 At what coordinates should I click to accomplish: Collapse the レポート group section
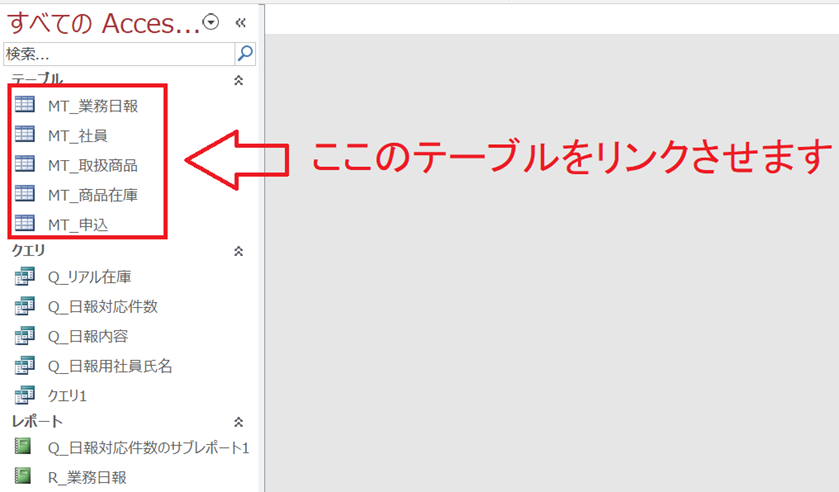click(x=238, y=422)
